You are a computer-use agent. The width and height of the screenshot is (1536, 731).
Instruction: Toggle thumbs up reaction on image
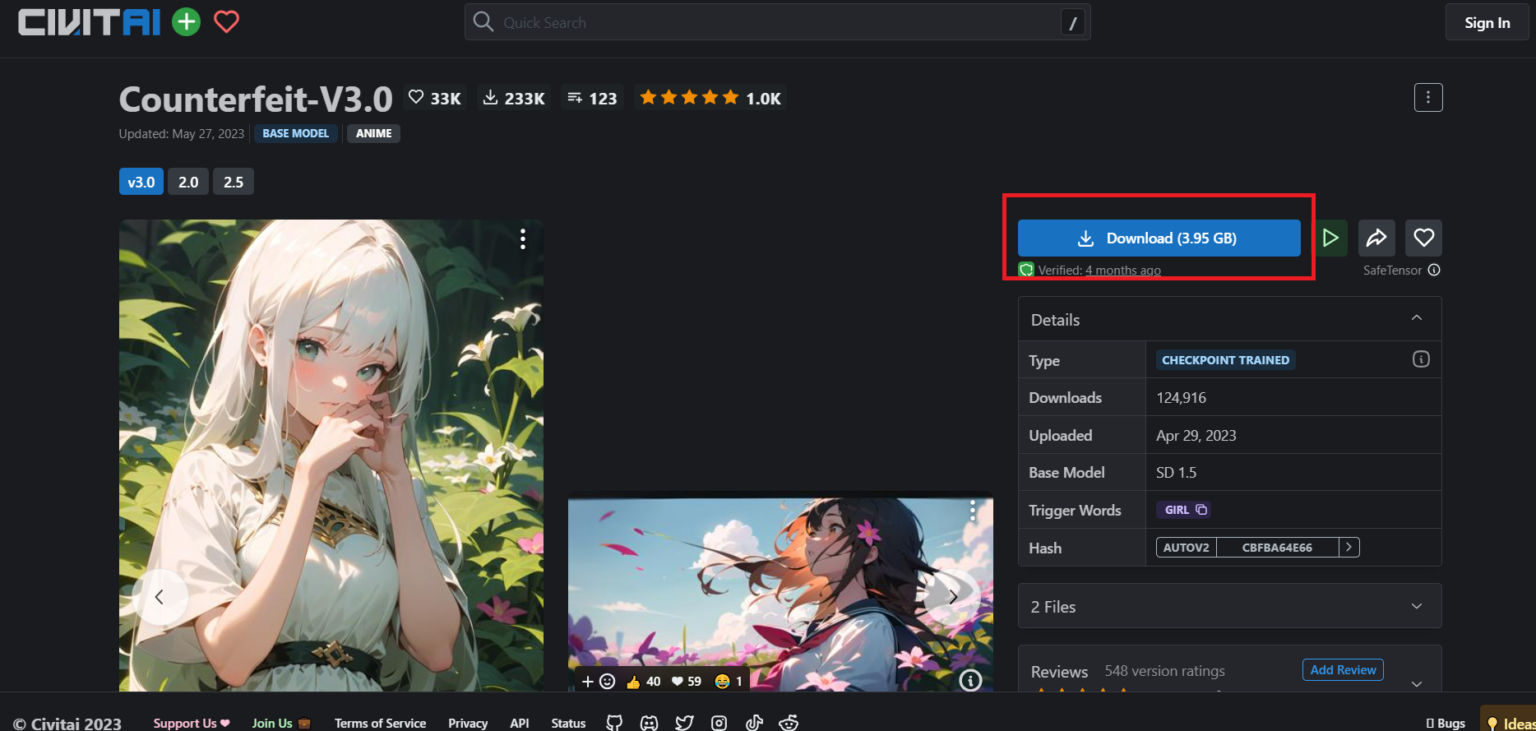pos(643,681)
